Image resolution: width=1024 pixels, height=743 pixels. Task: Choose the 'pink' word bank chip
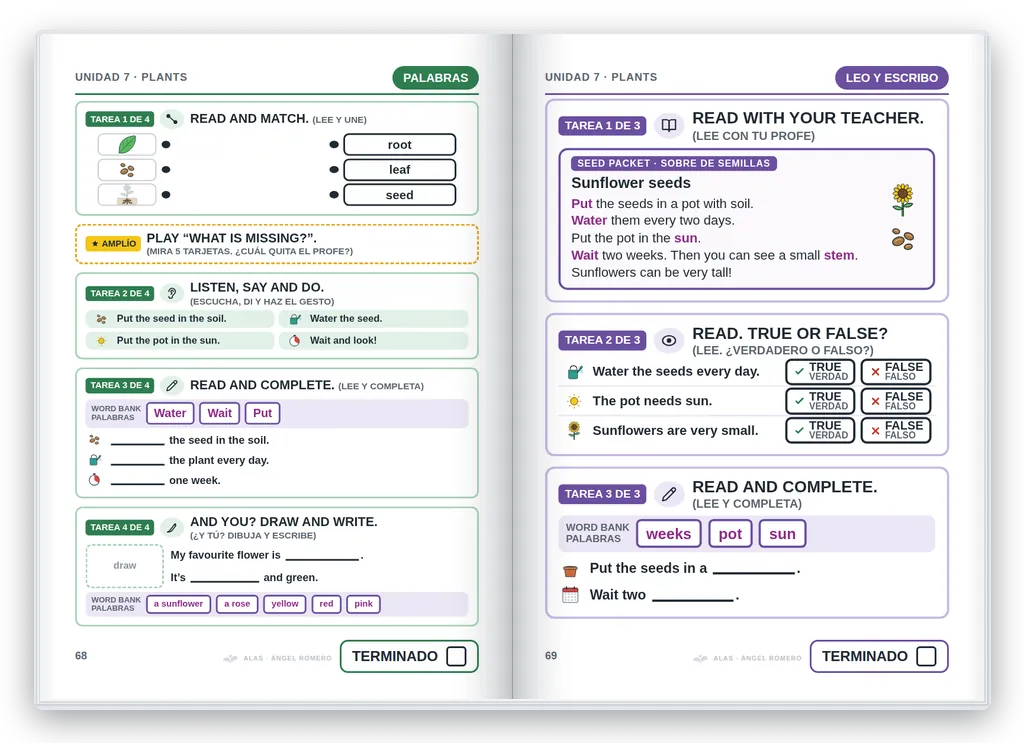(x=364, y=604)
